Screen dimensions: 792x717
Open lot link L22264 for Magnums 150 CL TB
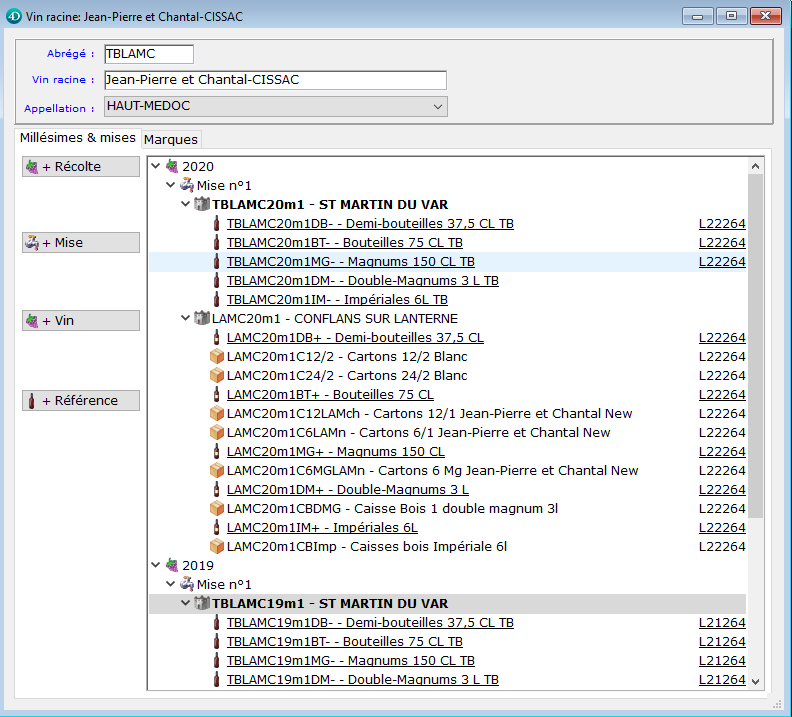coord(721,262)
